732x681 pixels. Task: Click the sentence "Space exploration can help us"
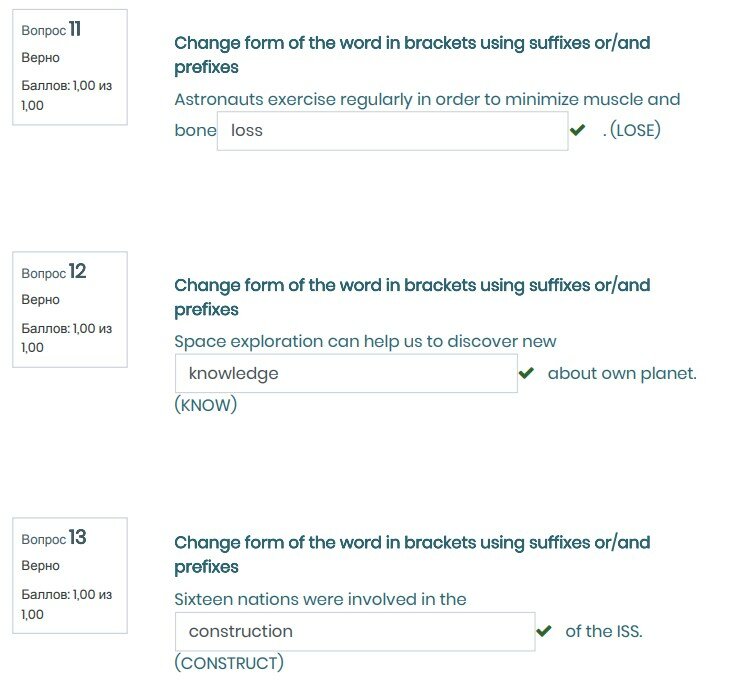[x=365, y=341]
